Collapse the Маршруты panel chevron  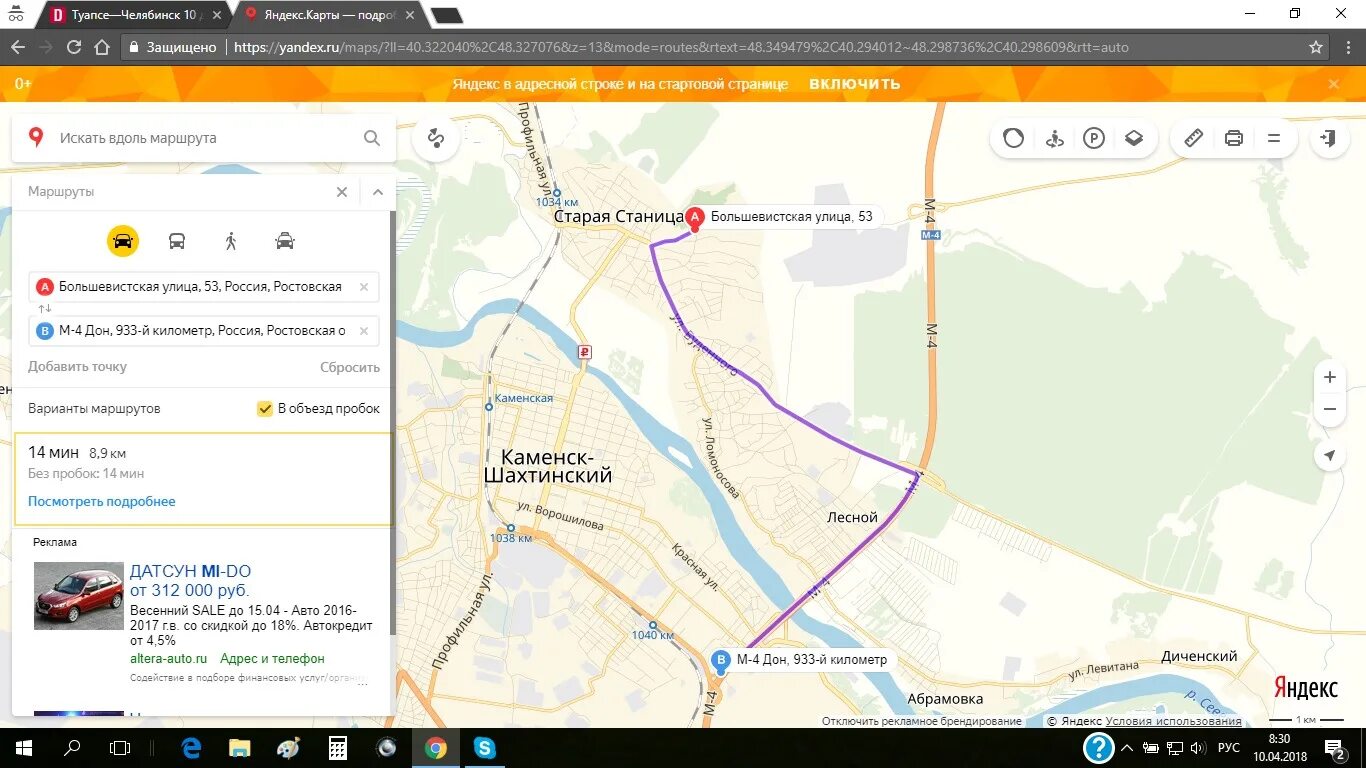377,192
